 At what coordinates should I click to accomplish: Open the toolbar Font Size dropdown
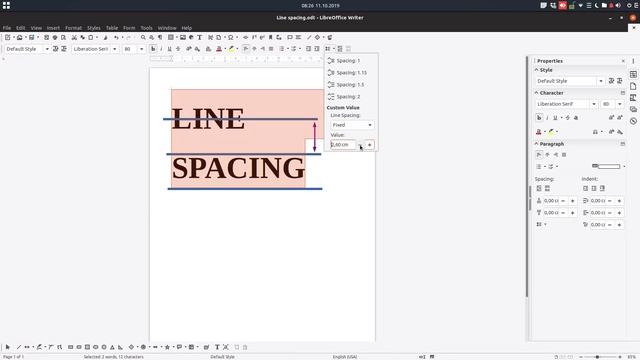point(141,49)
